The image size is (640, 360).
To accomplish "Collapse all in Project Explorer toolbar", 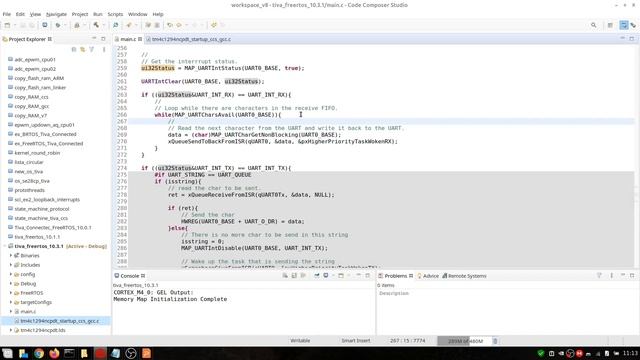I will tap(74, 49).
